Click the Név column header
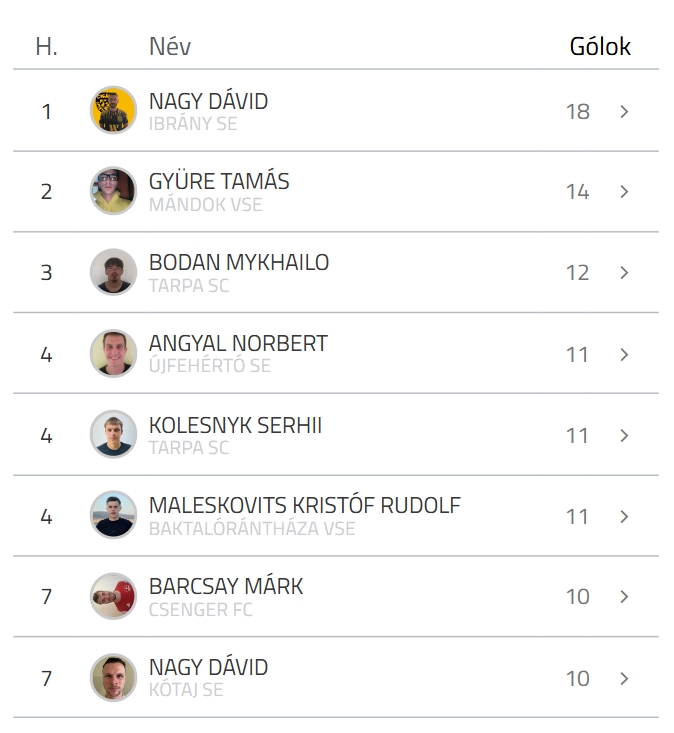The image size is (674, 733). click(x=170, y=46)
